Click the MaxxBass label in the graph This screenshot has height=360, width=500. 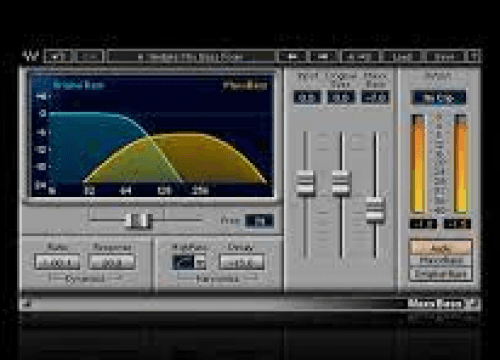point(245,86)
